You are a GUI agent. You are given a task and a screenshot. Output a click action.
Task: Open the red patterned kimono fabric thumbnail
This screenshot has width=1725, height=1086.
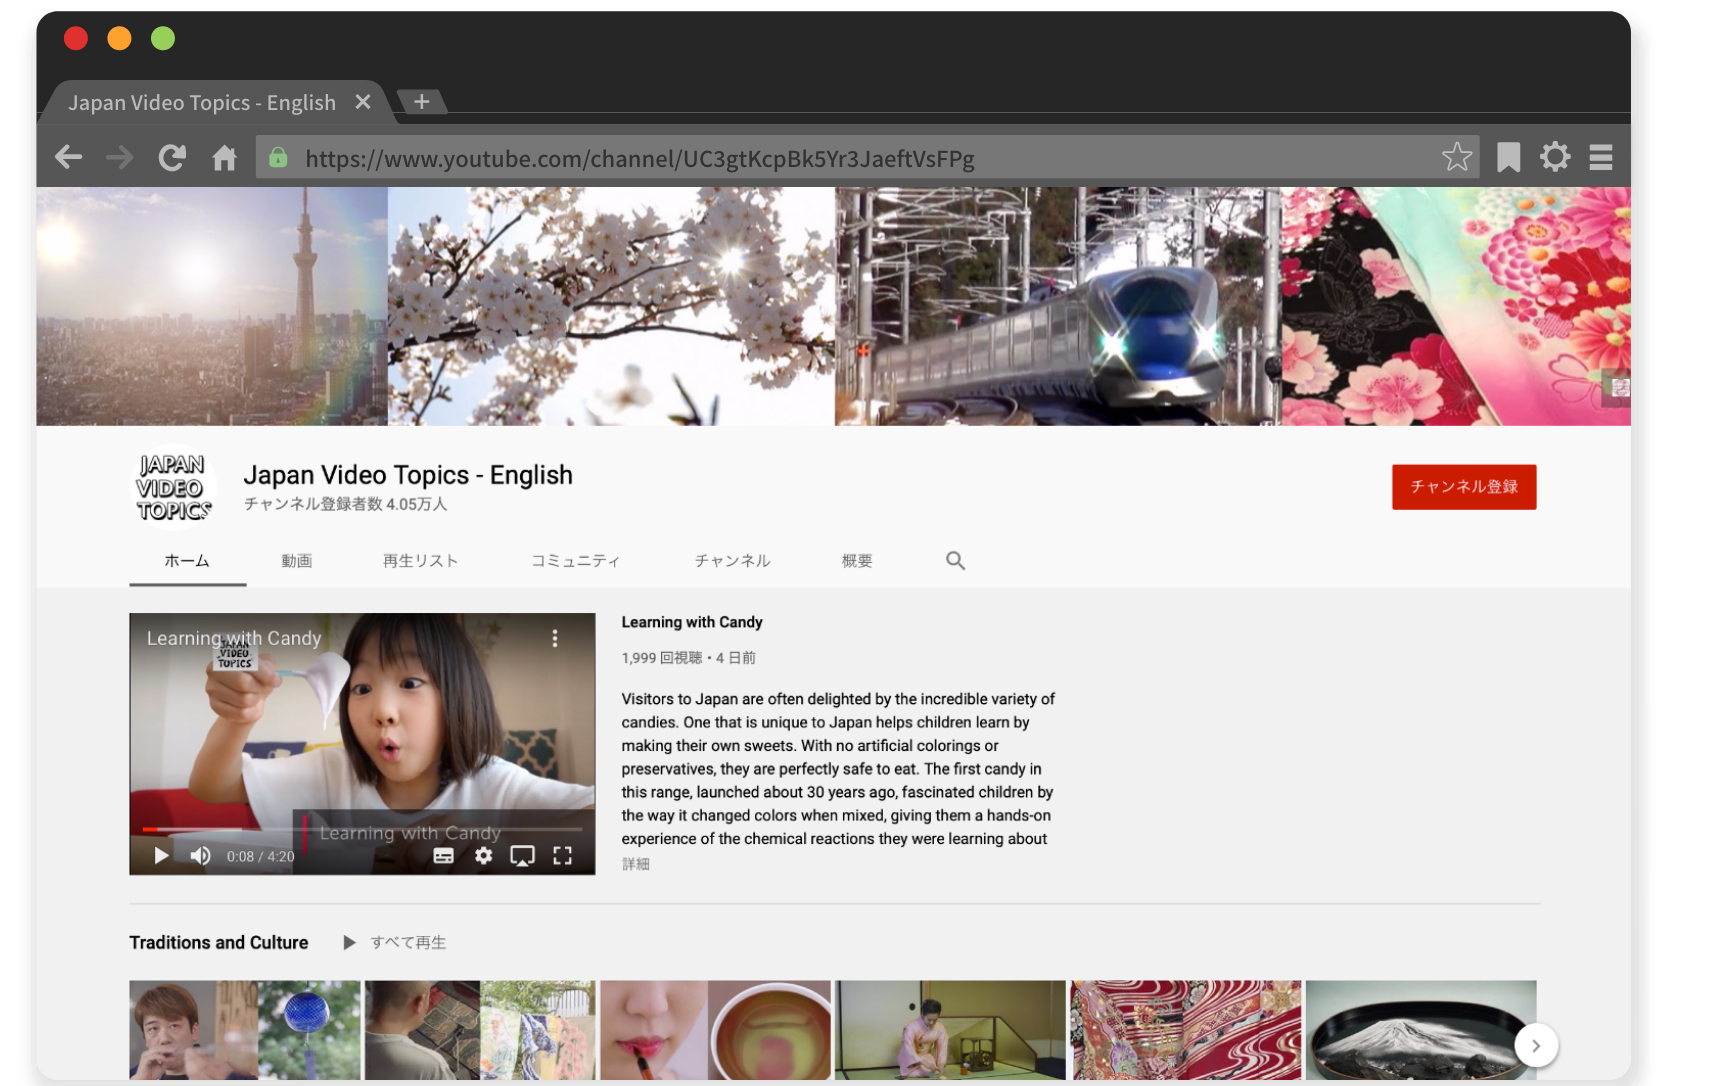(1186, 1030)
